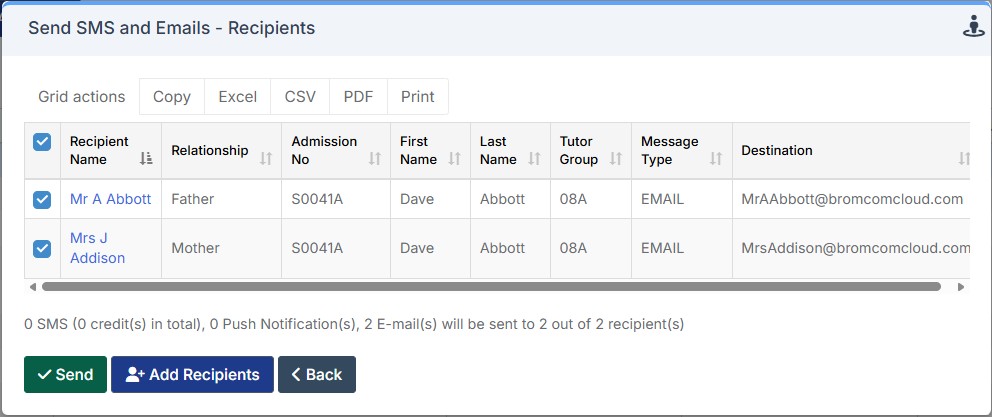The height and width of the screenshot is (417, 992).
Task: Click Add Recipients button
Action: tap(192, 375)
